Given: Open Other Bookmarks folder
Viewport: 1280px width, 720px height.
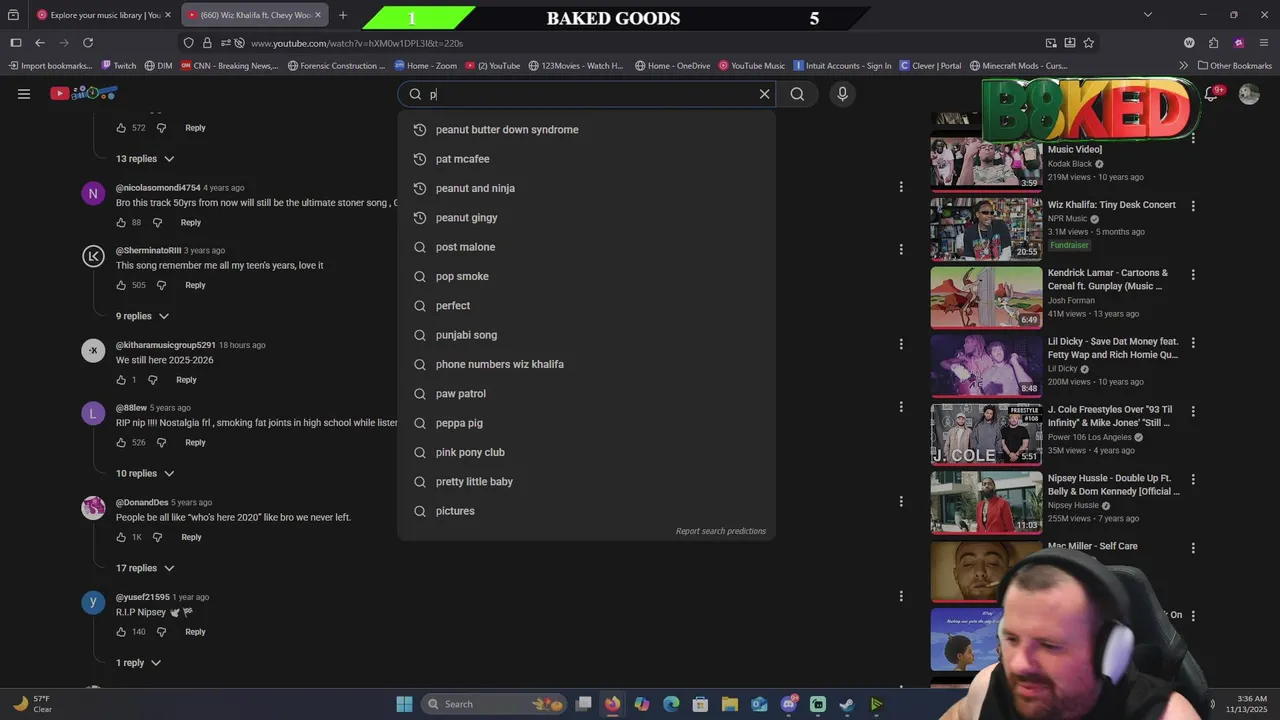Looking at the screenshot, I should pos(1235,66).
